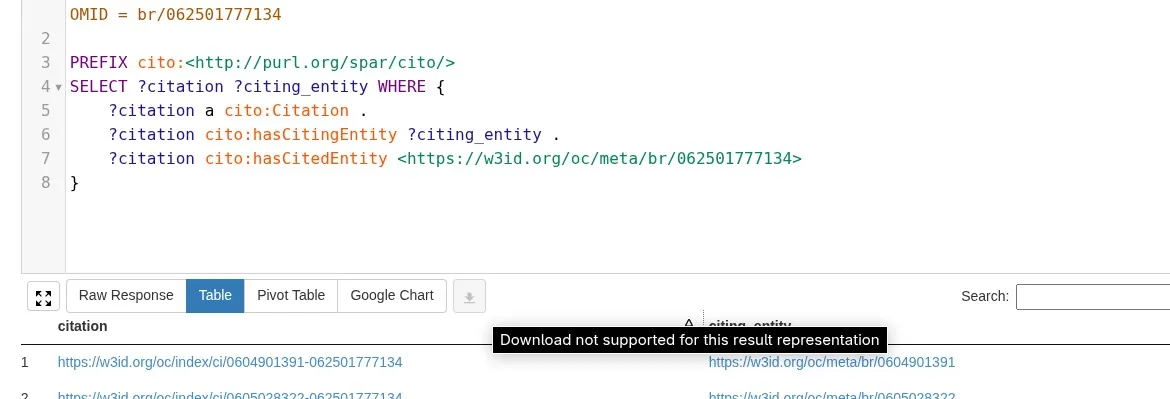Screen dimensions: 1170x399
Task: Focus the results Search field
Action: pyautogui.click(x=1092, y=296)
